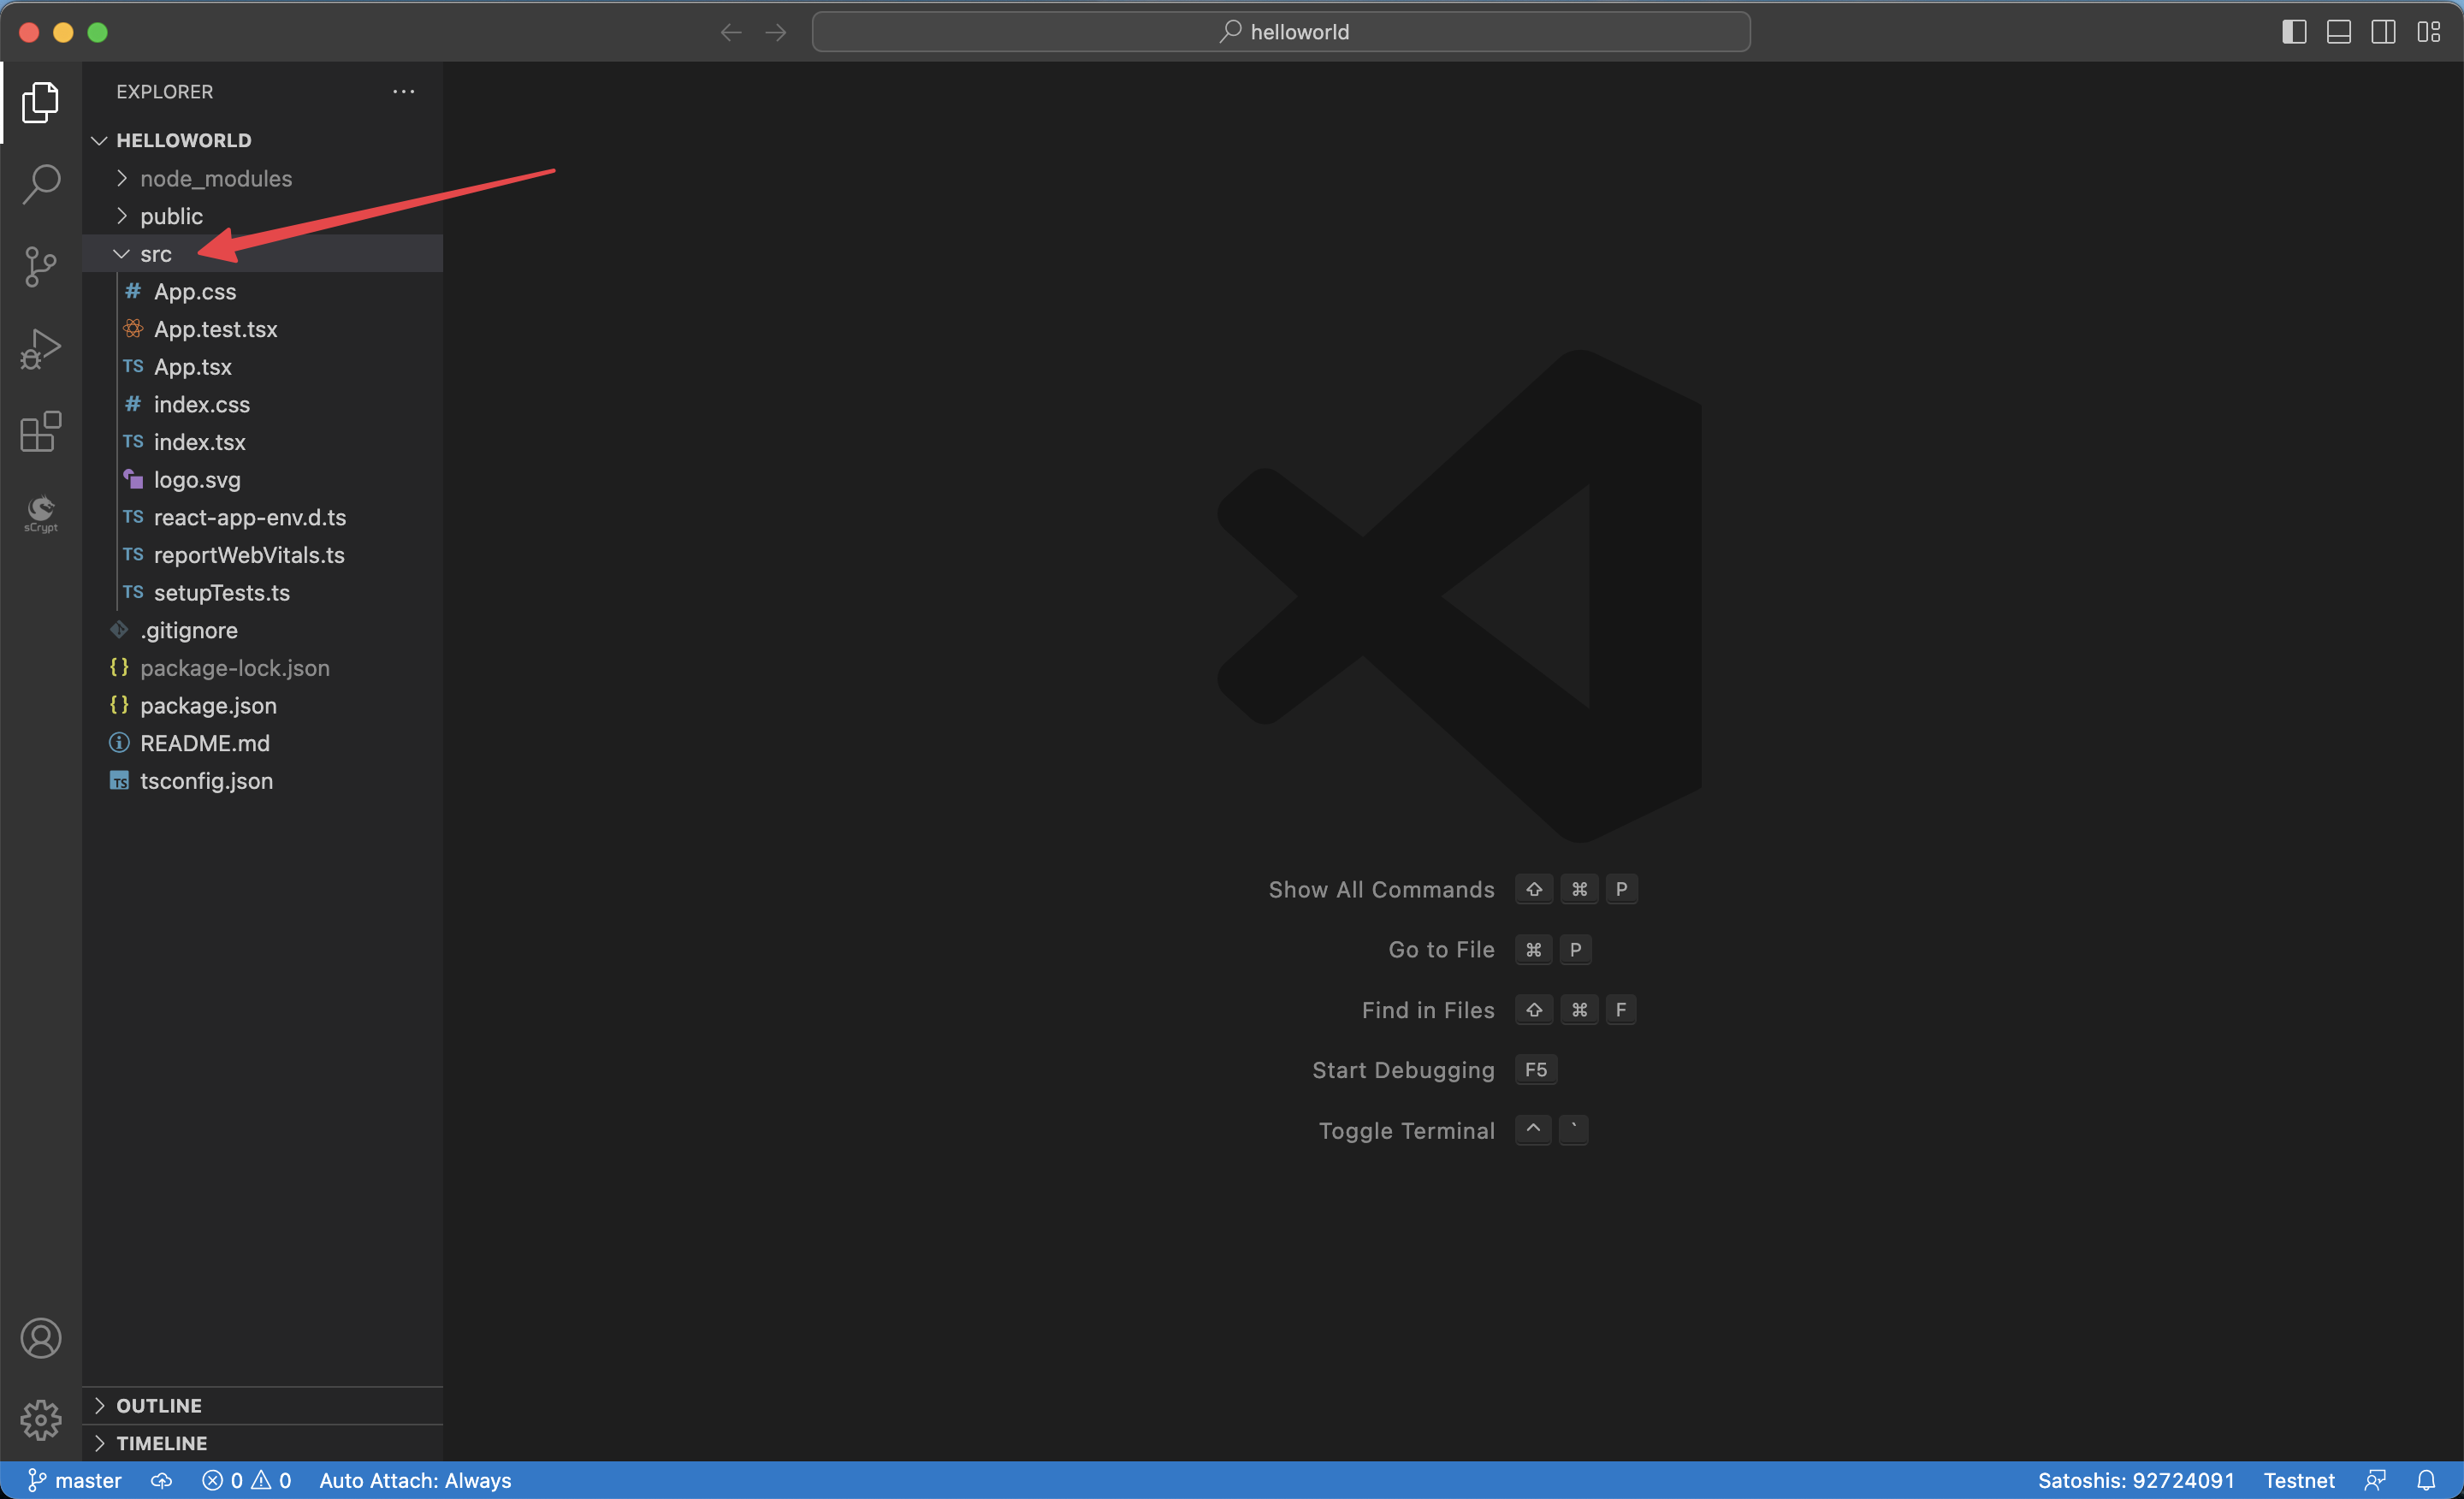Open the Manage settings gear
Viewport: 2464px width, 1499px height.
point(41,1419)
